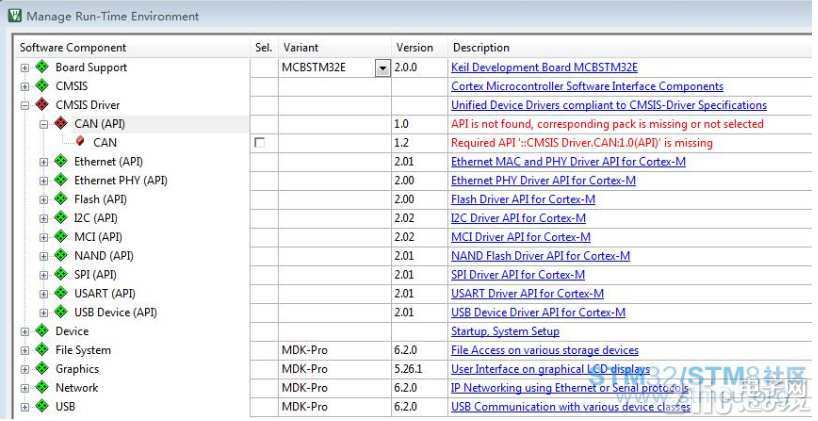Expand the Device node

tap(25, 332)
